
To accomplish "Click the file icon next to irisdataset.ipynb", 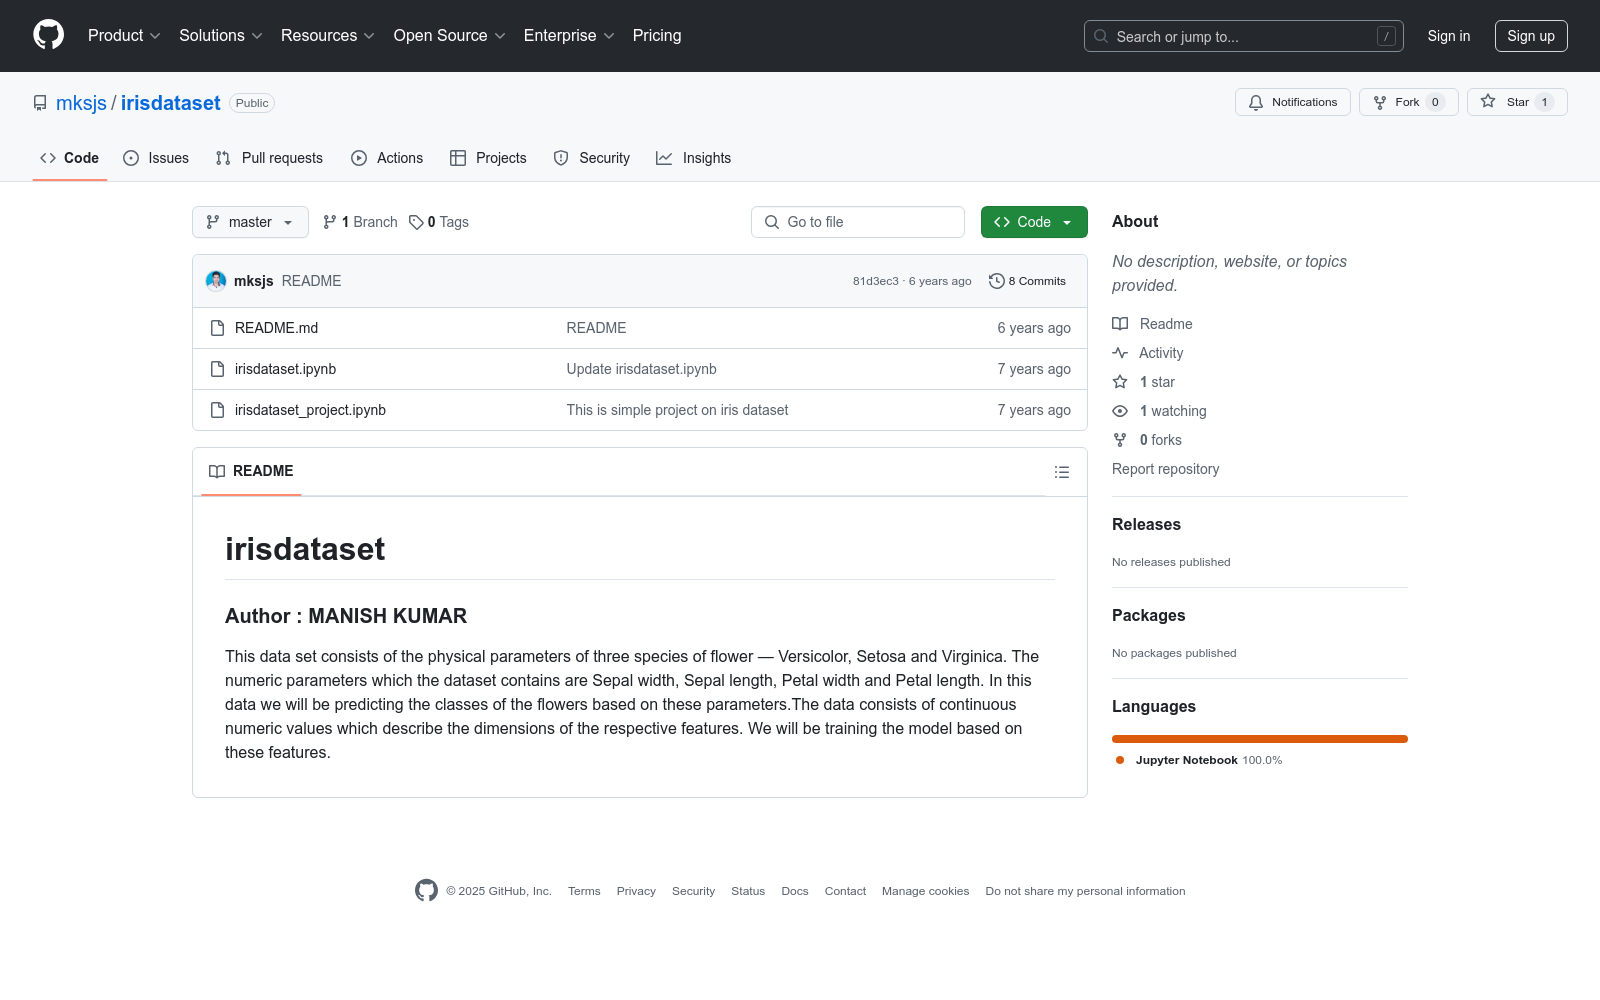I will 217,369.
